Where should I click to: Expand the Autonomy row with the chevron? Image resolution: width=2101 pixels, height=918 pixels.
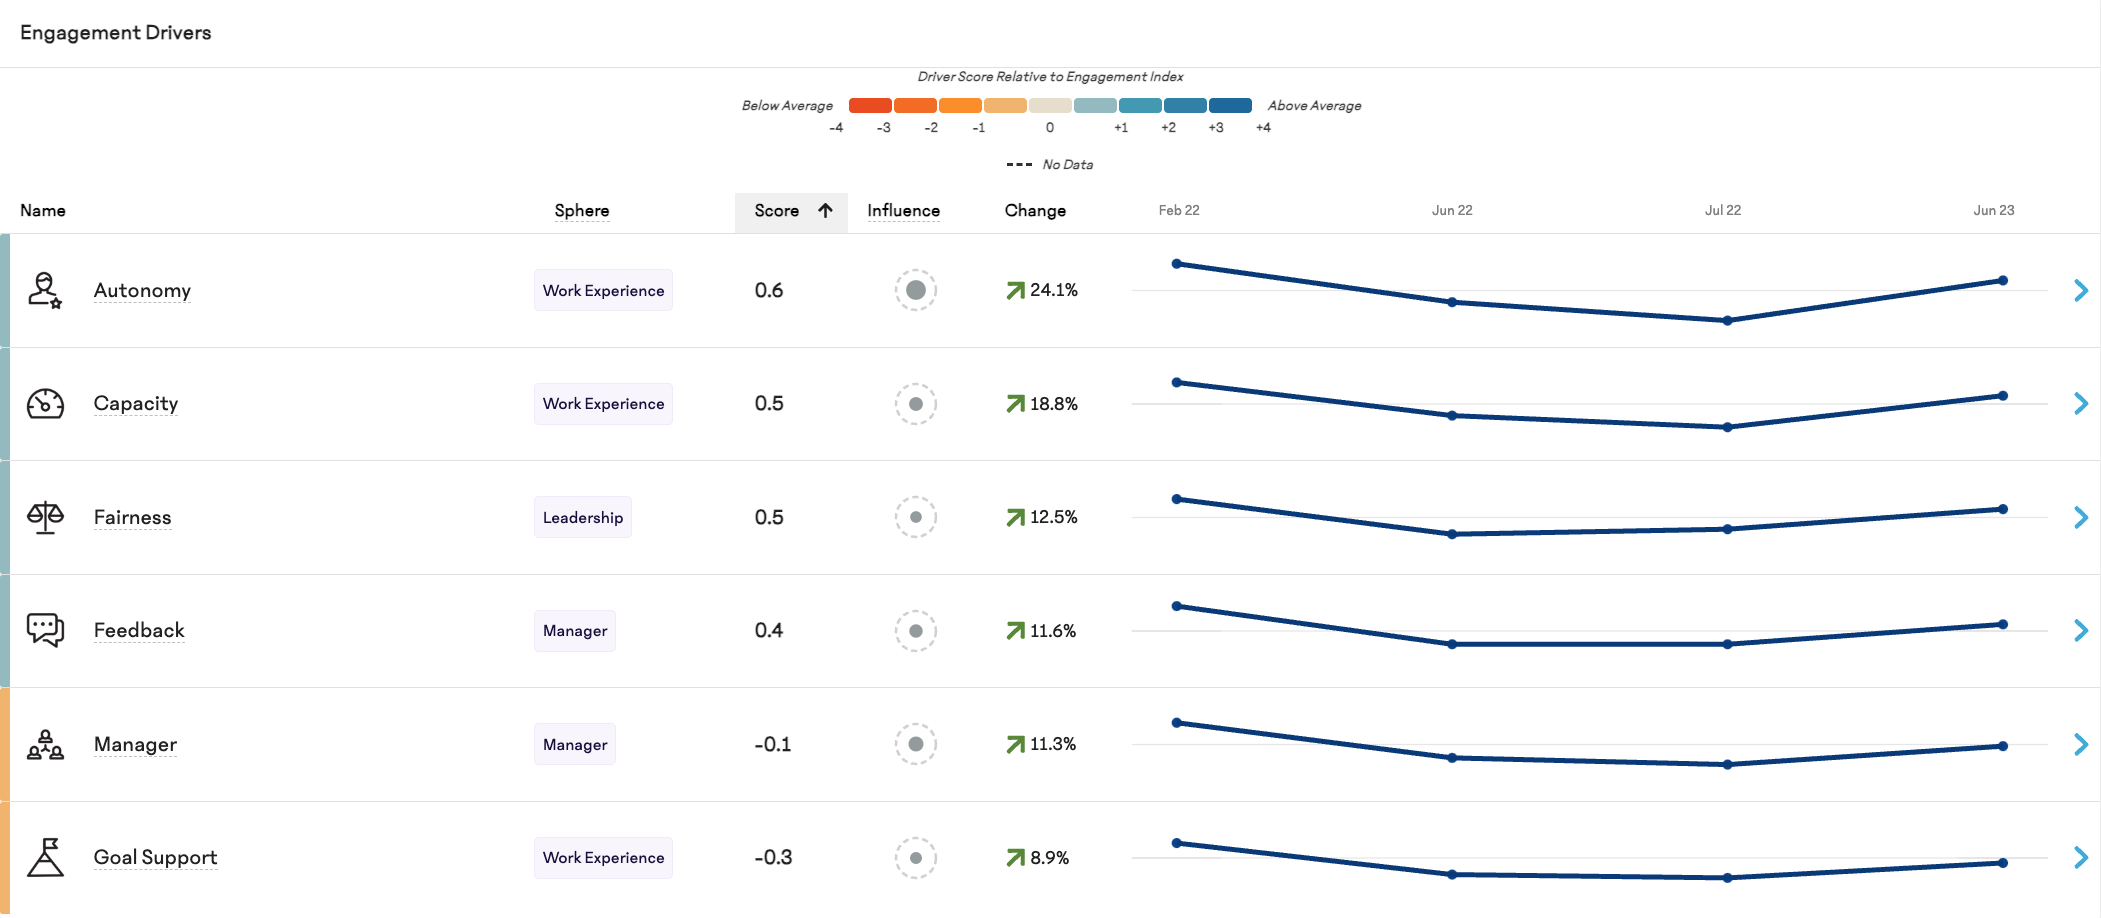click(x=2081, y=290)
